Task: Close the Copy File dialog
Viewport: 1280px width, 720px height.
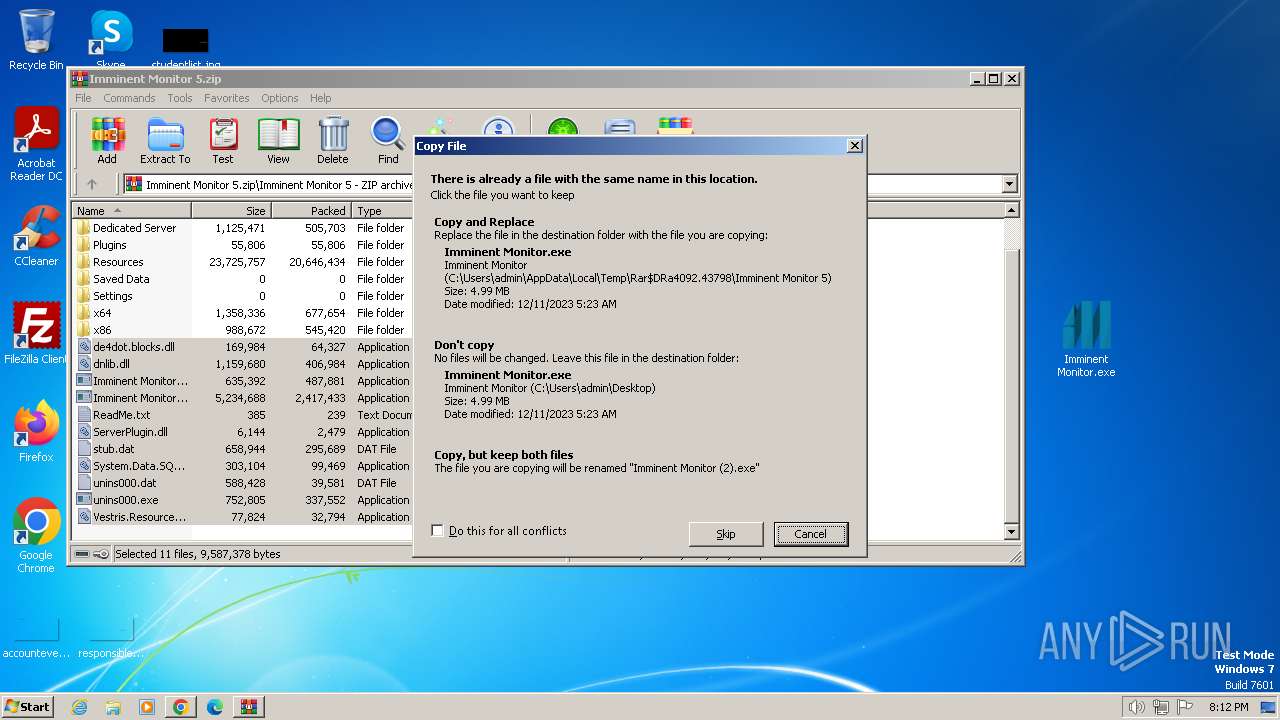Action: pos(854,146)
